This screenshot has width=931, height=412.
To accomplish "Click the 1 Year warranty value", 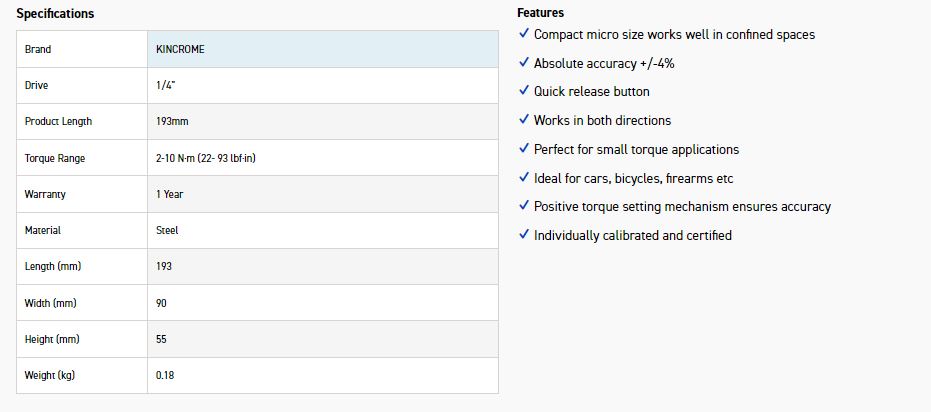I will (170, 194).
